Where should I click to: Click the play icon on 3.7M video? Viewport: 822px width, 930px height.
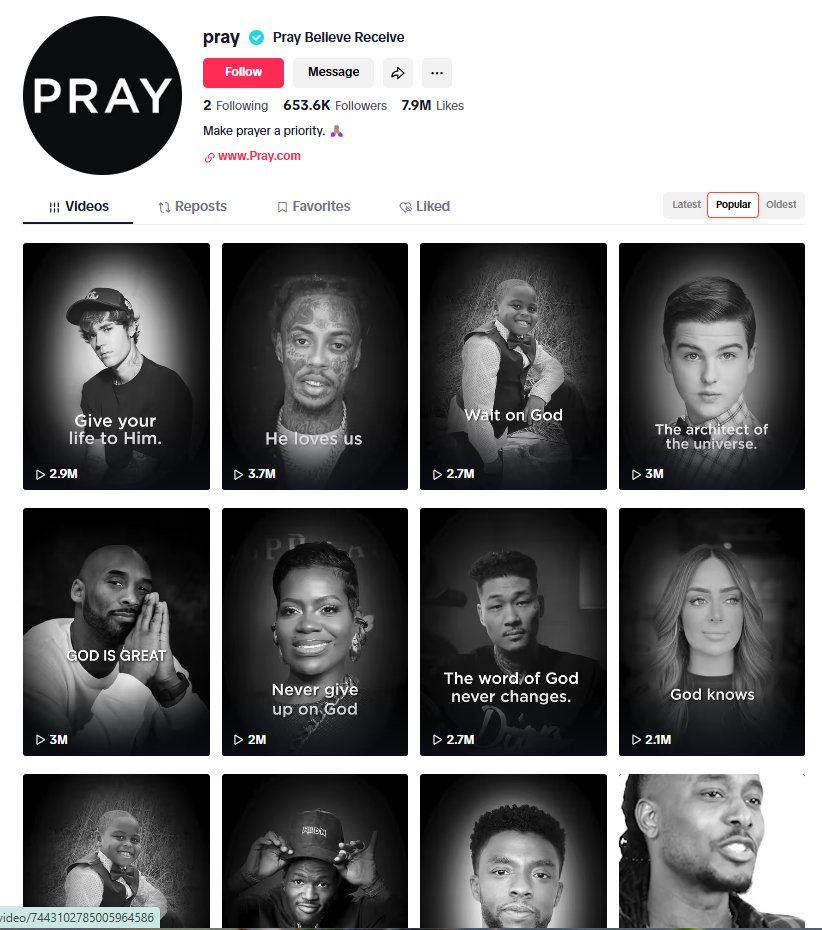pyautogui.click(x=238, y=474)
